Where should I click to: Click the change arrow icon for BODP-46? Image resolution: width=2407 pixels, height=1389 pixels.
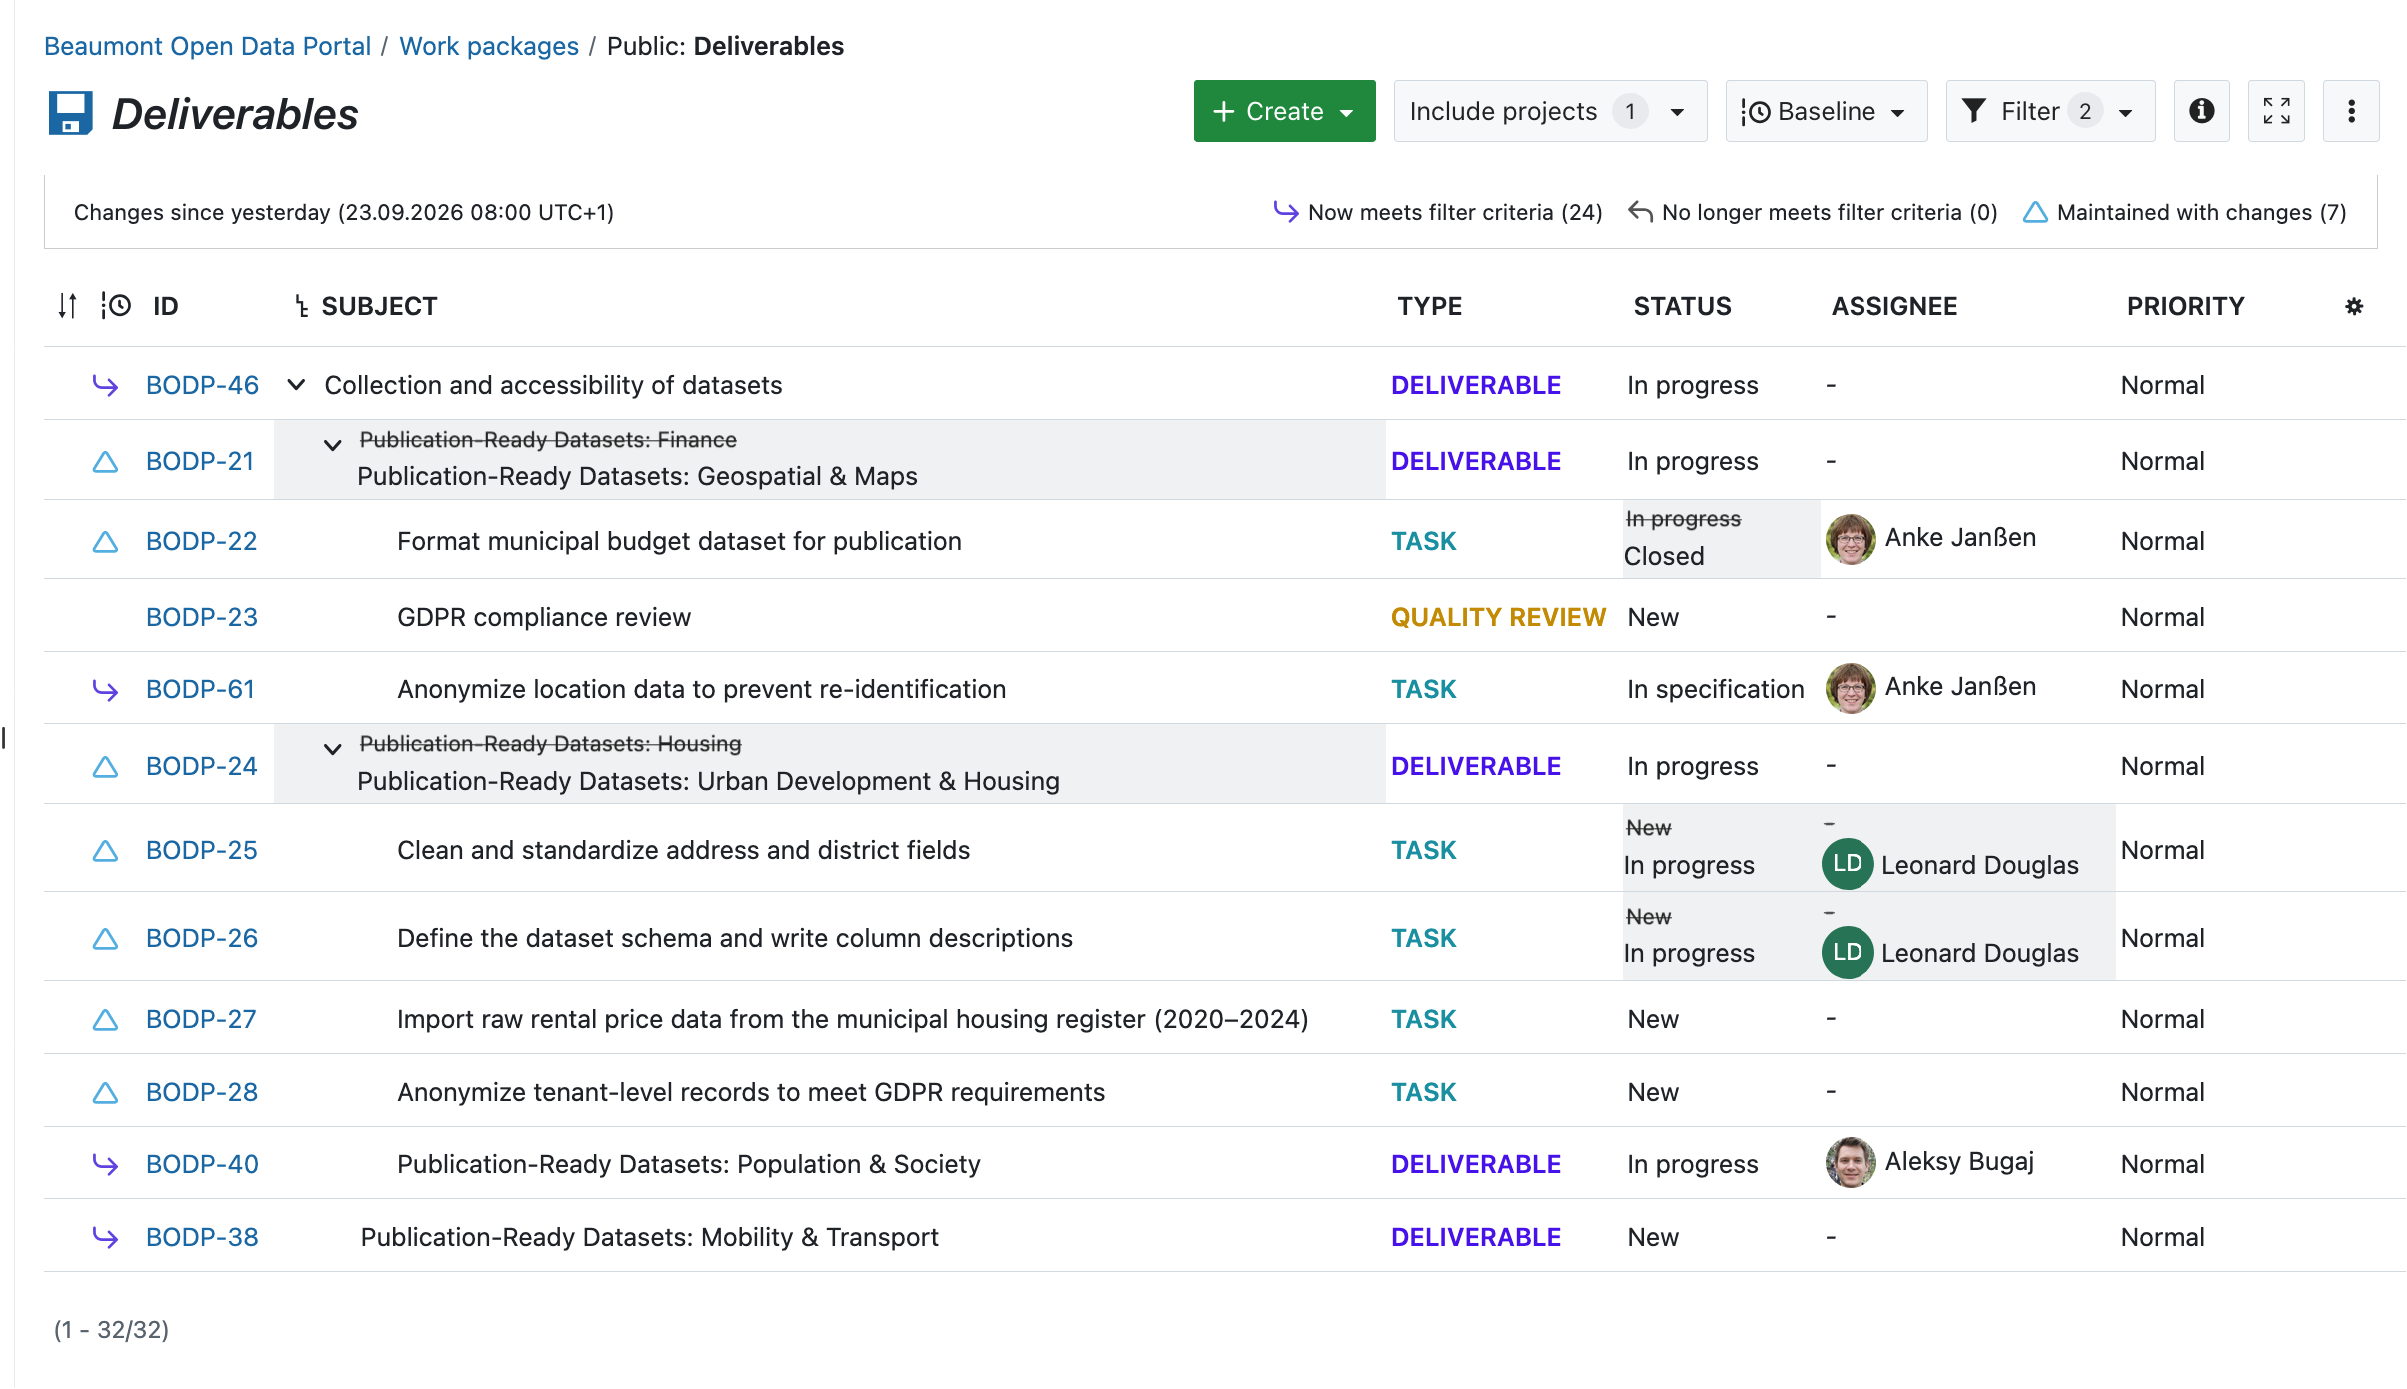pos(105,385)
